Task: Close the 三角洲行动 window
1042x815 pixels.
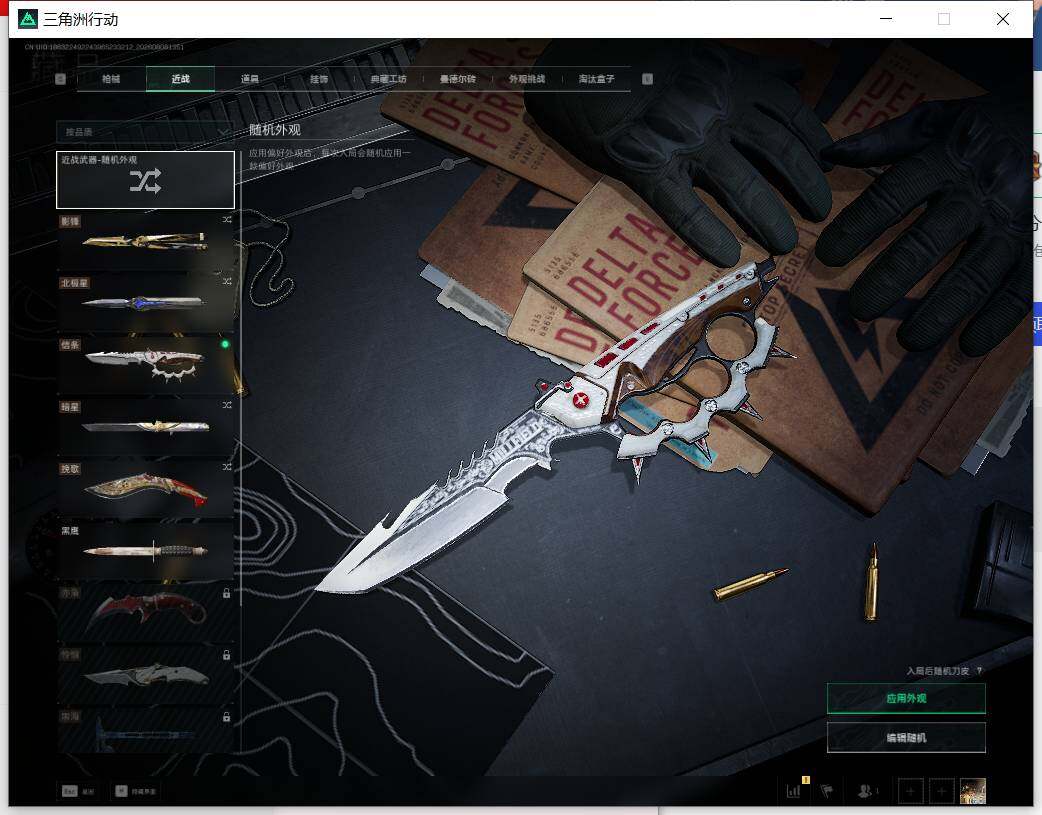Action: pyautogui.click(x=1003, y=19)
